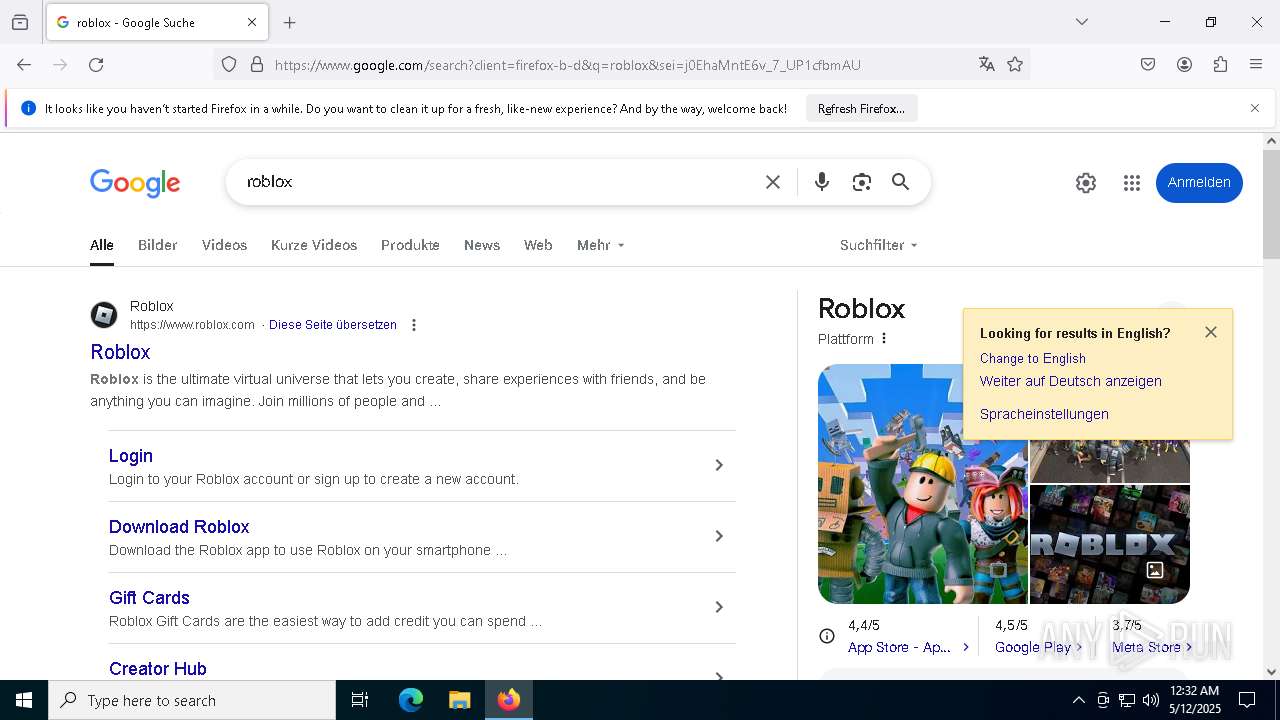Screen dimensions: 1280x720
Task: Close the English results popup
Action: 1211,332
